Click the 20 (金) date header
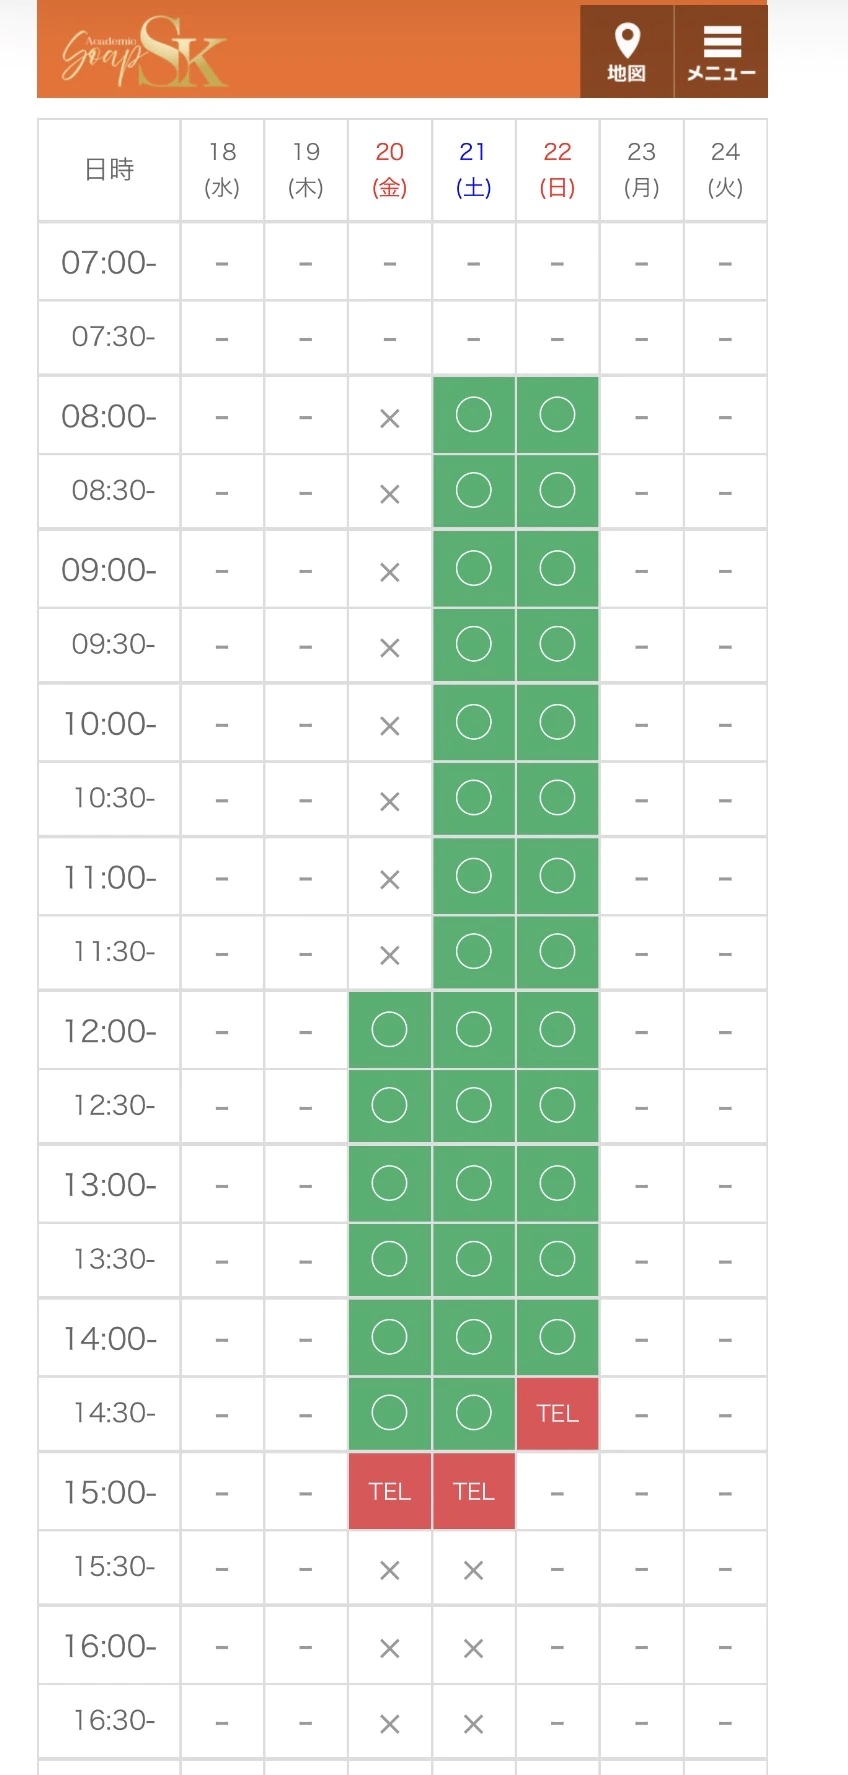Image resolution: width=848 pixels, height=1775 pixels. [389, 169]
